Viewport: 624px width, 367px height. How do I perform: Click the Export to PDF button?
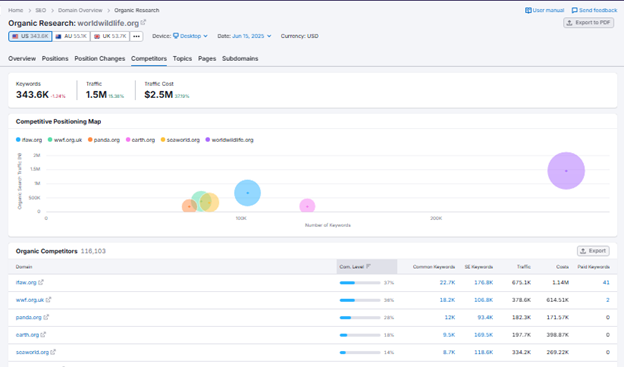[x=588, y=23]
